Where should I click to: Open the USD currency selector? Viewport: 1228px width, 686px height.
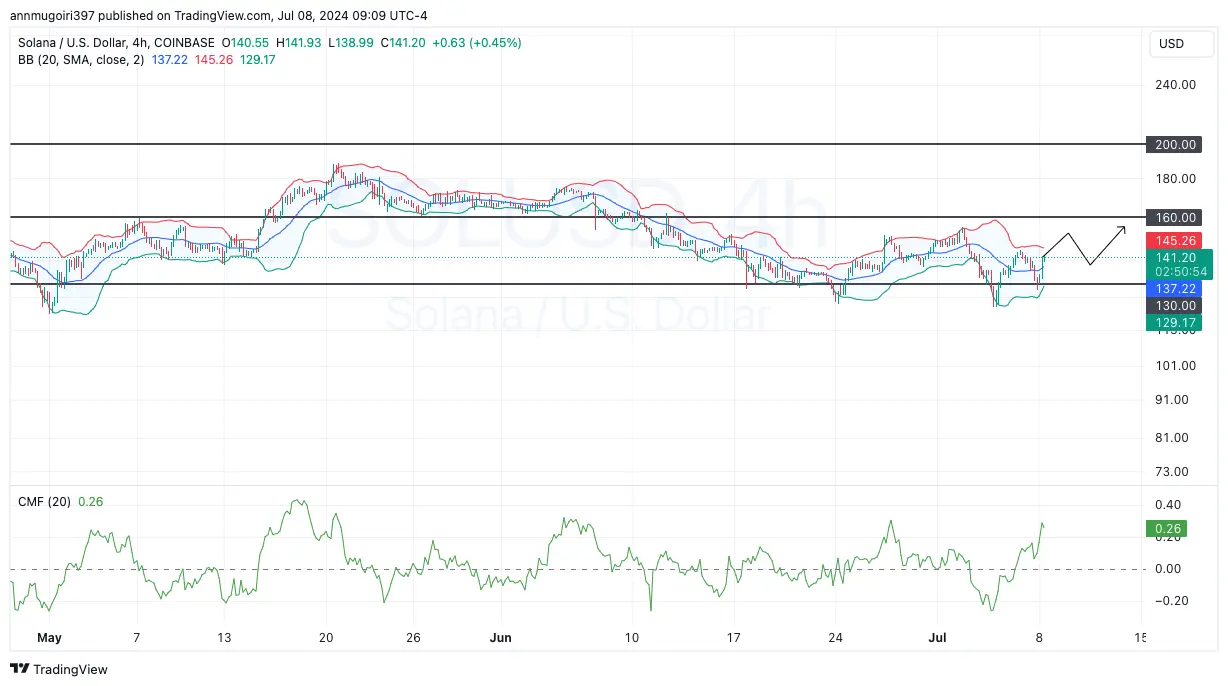[x=1171, y=44]
